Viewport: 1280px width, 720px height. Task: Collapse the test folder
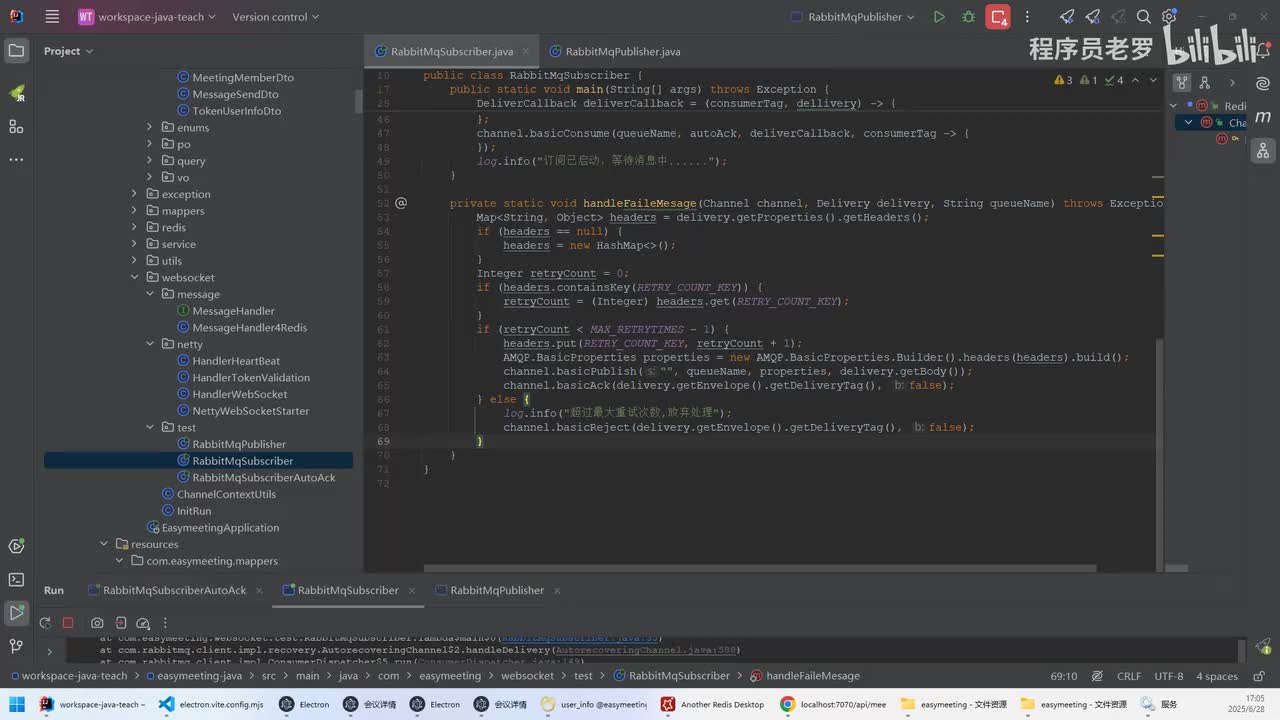tap(149, 428)
